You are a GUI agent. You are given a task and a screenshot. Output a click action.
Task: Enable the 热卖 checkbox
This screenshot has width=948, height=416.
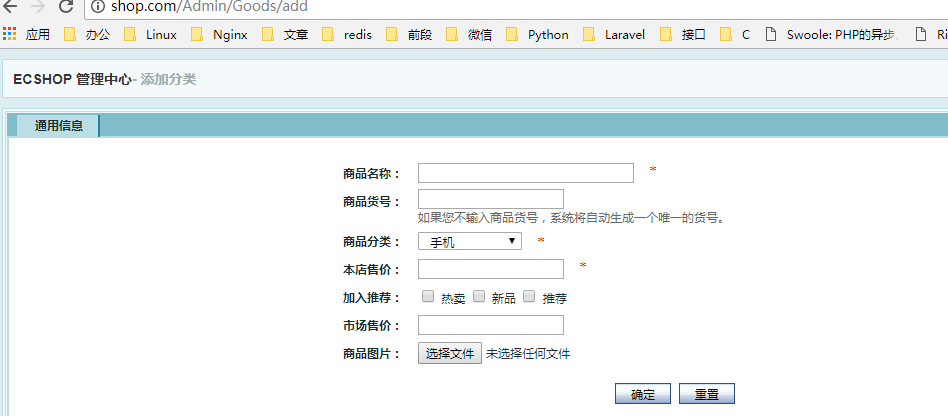pyautogui.click(x=428, y=296)
